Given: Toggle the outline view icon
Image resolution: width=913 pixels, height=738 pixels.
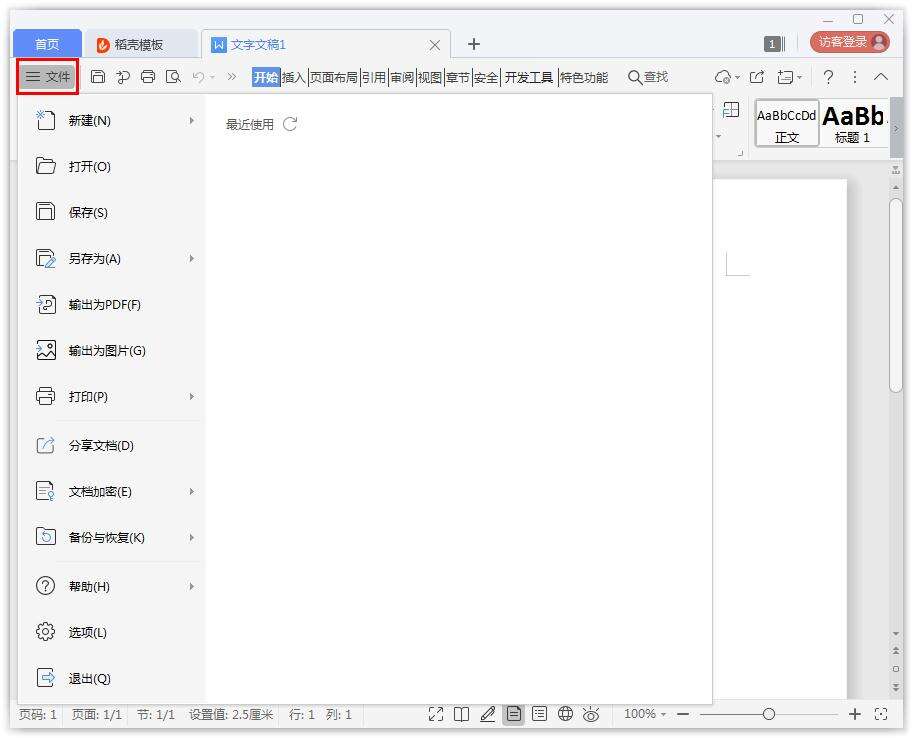Looking at the screenshot, I should 540,714.
